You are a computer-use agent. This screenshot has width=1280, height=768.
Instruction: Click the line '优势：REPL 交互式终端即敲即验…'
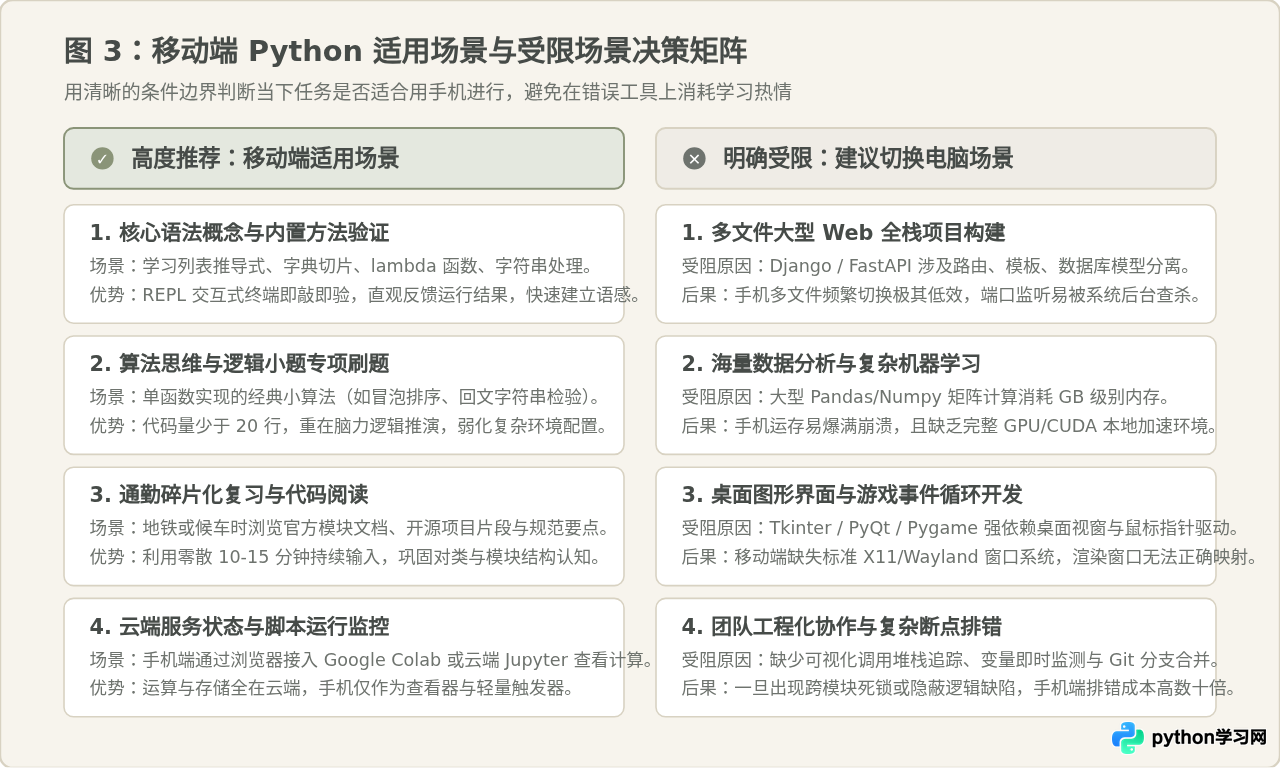[x=365, y=296]
